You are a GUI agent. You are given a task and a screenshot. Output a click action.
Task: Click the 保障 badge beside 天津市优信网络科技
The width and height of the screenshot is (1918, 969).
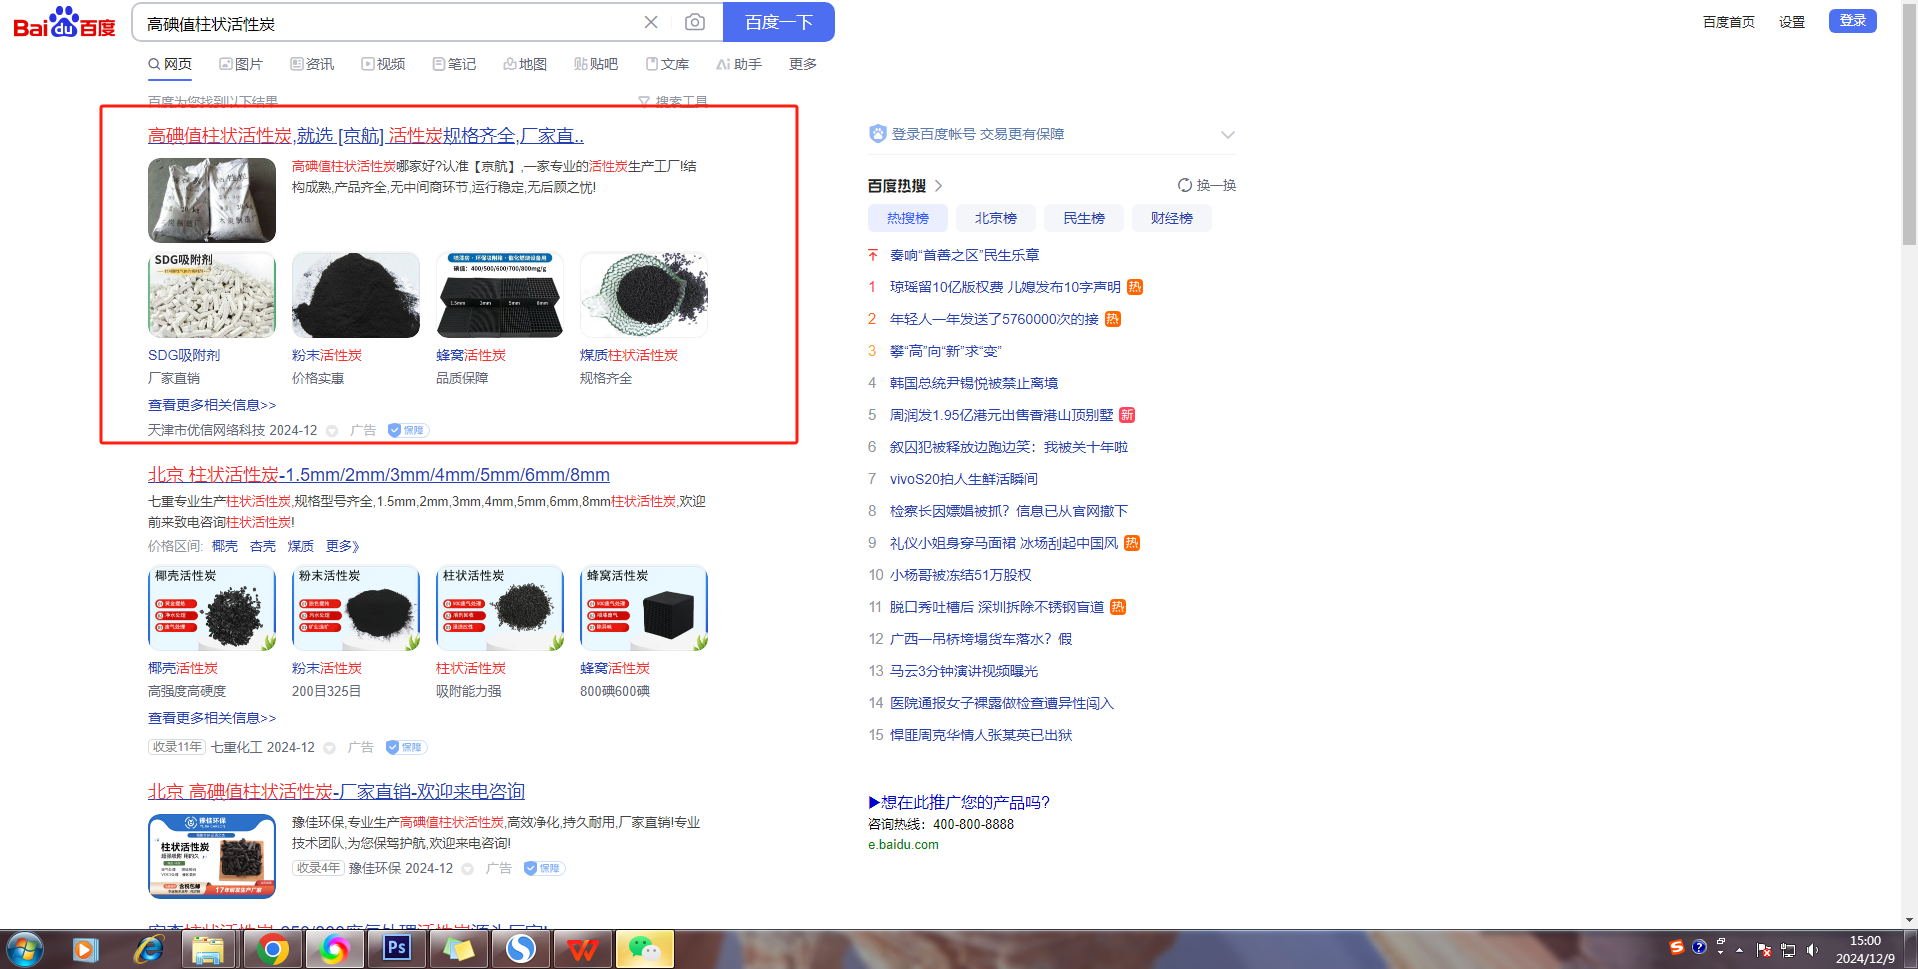point(408,430)
